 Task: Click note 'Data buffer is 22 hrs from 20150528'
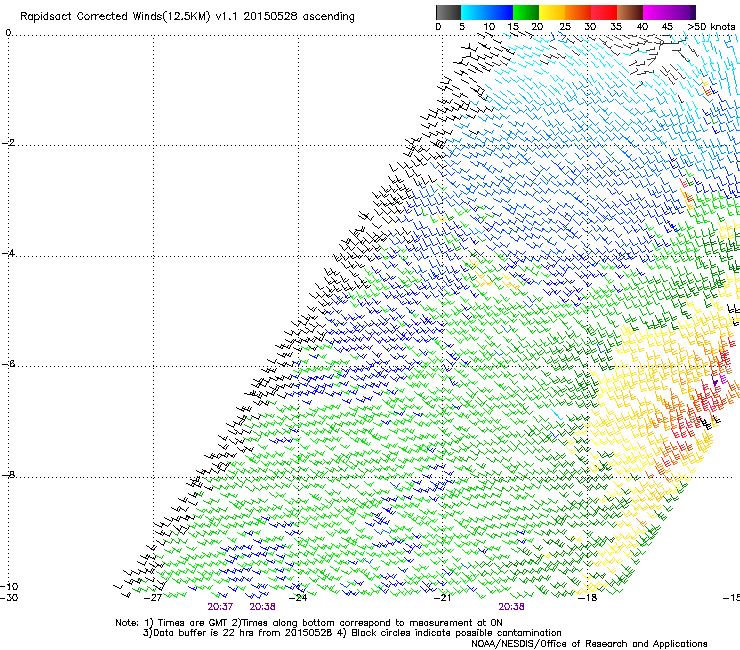click(x=242, y=633)
